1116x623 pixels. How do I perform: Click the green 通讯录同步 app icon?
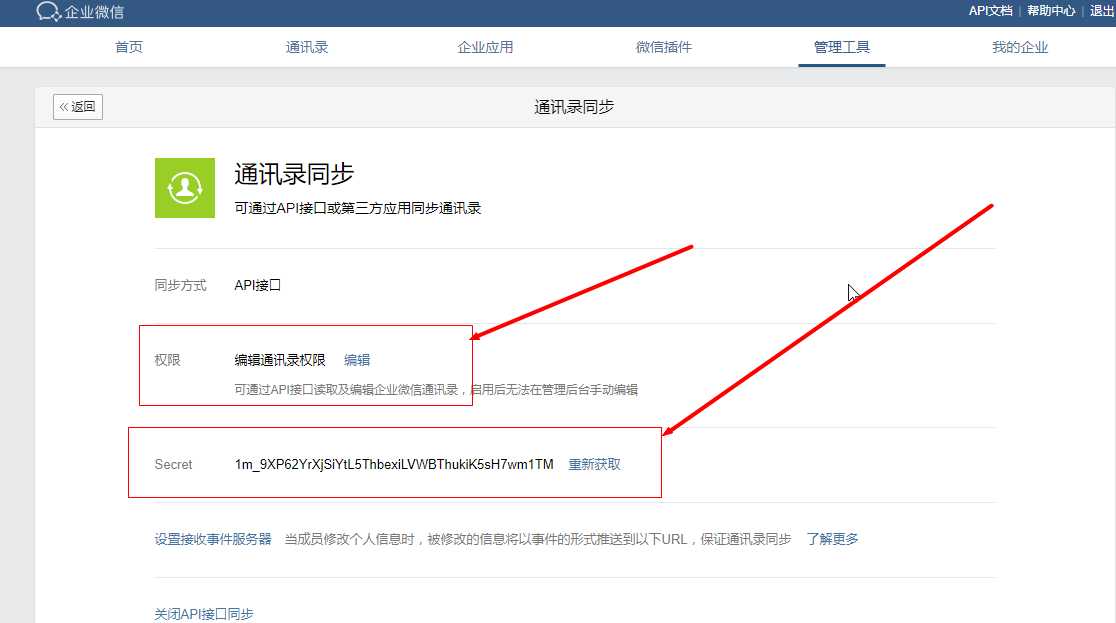tap(185, 188)
